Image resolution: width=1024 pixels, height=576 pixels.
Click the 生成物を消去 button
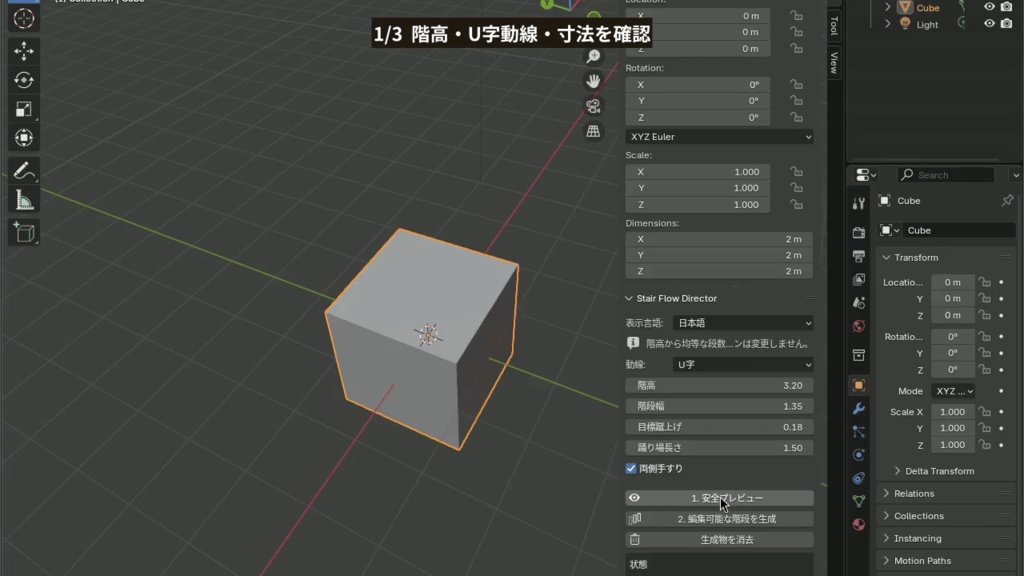click(x=719, y=540)
